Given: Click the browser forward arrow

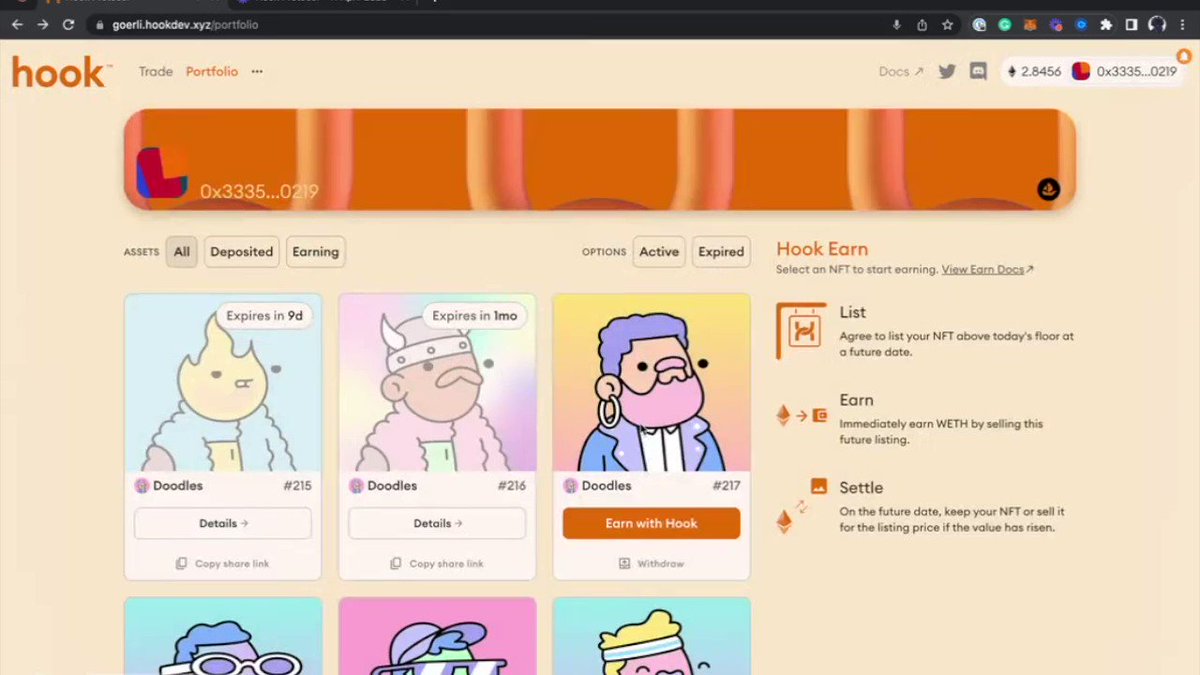Looking at the screenshot, I should (x=43, y=24).
